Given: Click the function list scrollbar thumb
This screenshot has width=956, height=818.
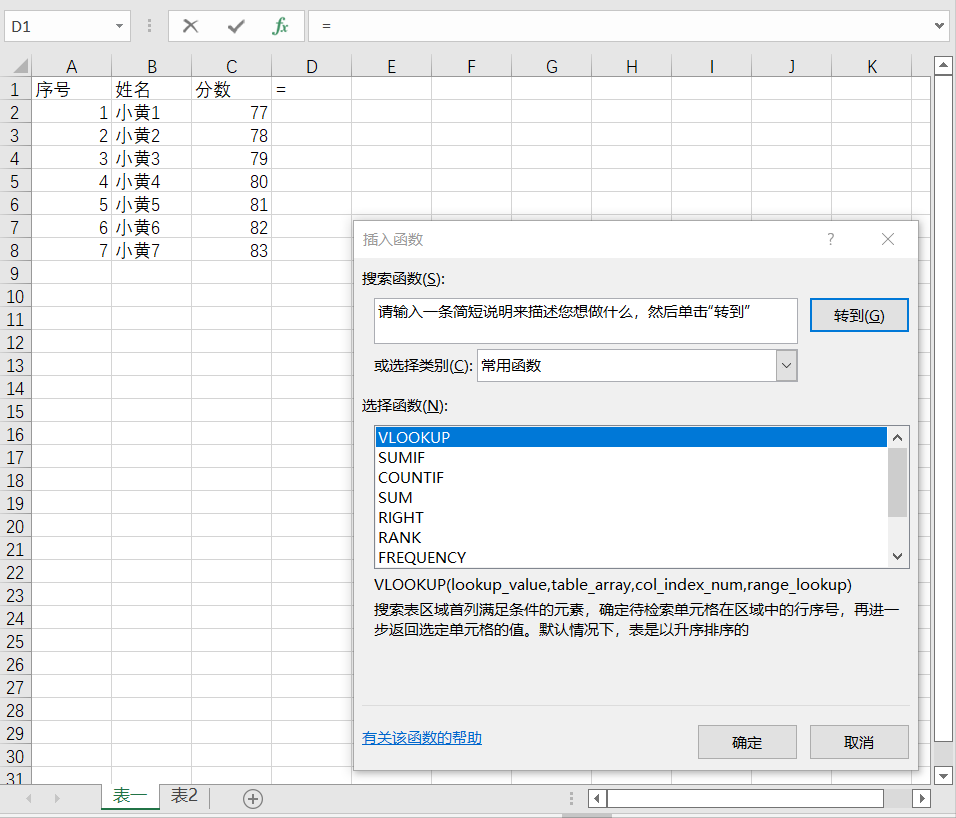Looking at the screenshot, I should click(897, 482).
